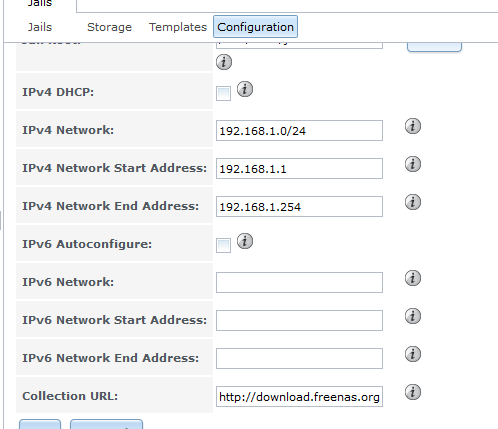Click info icon beside IPv4 DHCP checkbox
This screenshot has width=498, height=429.
tap(245, 89)
